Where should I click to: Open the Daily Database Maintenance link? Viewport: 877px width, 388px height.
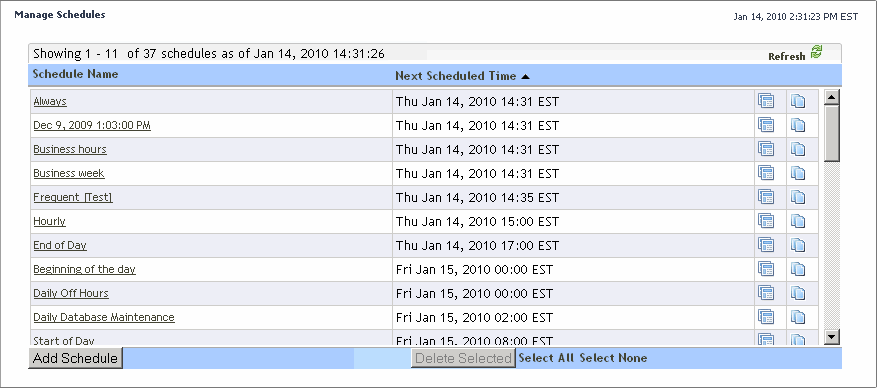[x=104, y=318]
